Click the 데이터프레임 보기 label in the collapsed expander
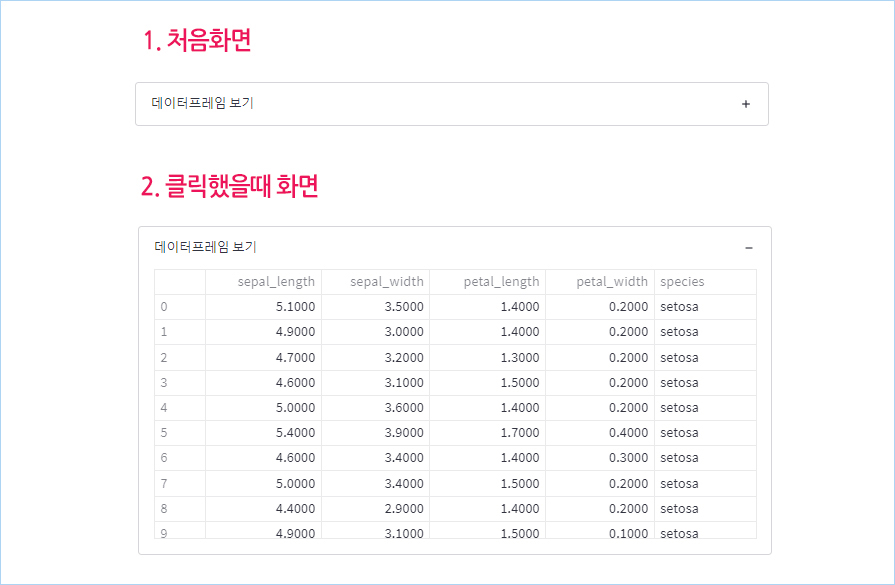Image resolution: width=895 pixels, height=585 pixels. [x=202, y=103]
